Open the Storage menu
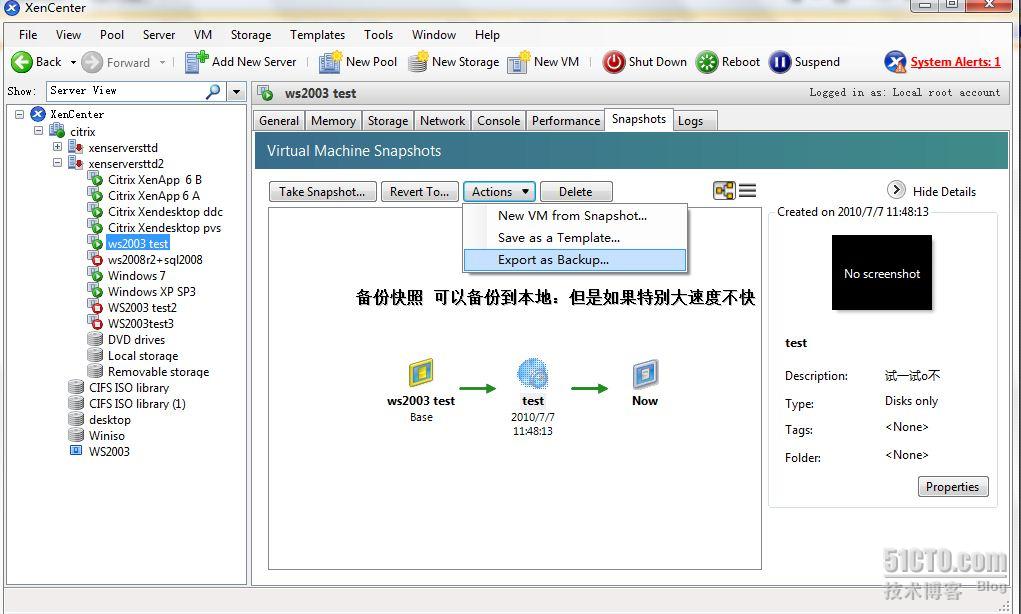Image resolution: width=1021 pixels, height=614 pixels. coord(251,35)
